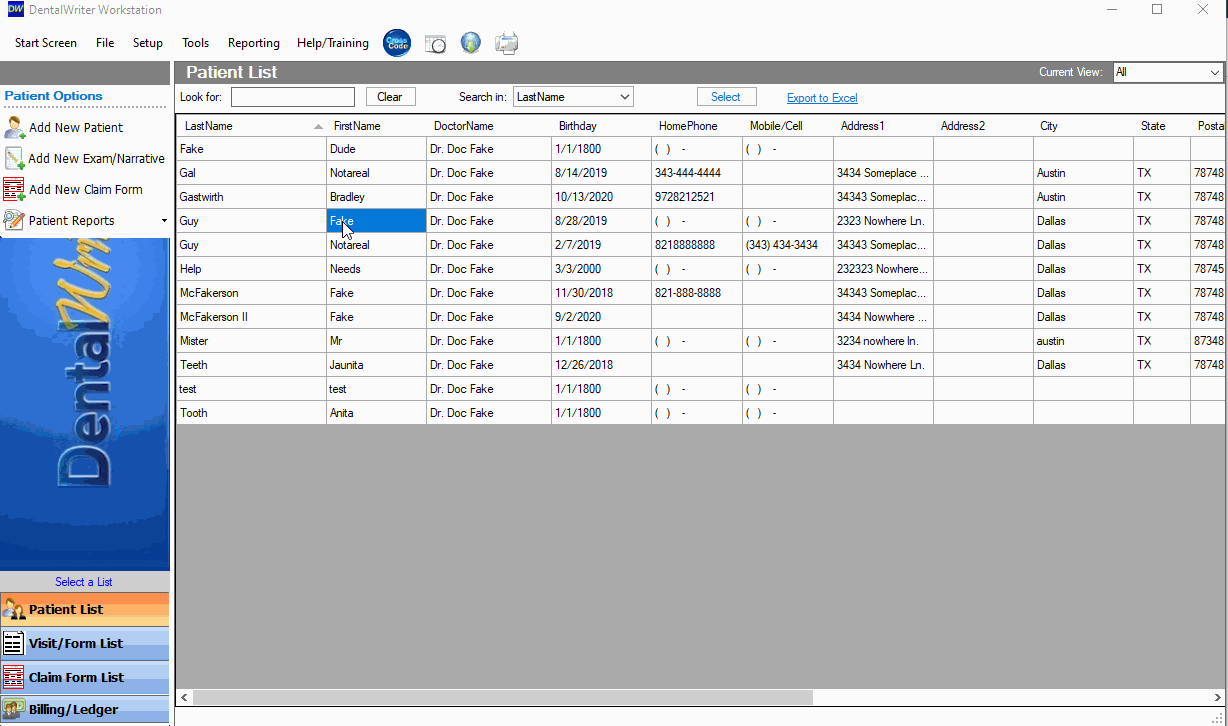Open the fax/print toolbar icon
This screenshot has width=1228, height=726.
click(505, 43)
